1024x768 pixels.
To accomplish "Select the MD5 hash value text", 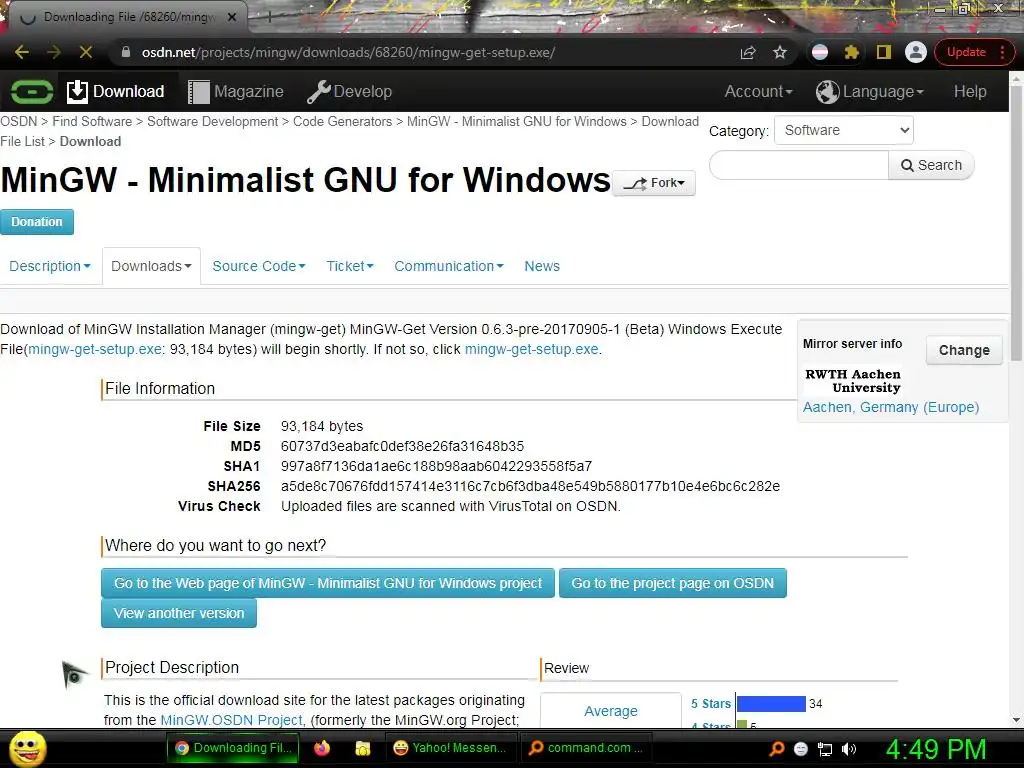I will click(x=402, y=447).
